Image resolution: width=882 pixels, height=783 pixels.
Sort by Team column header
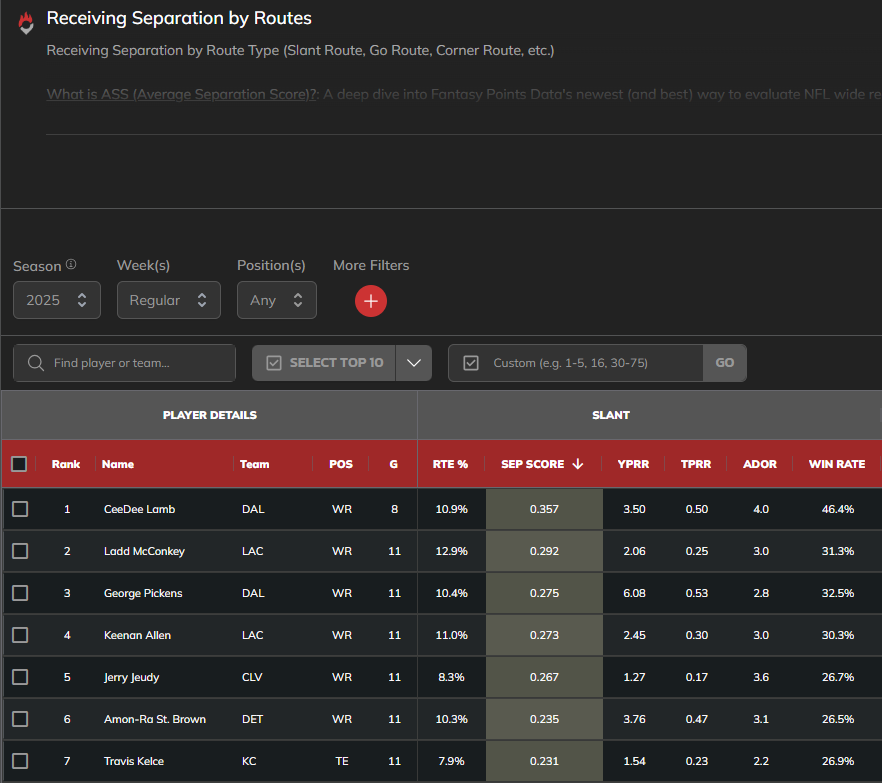point(254,464)
